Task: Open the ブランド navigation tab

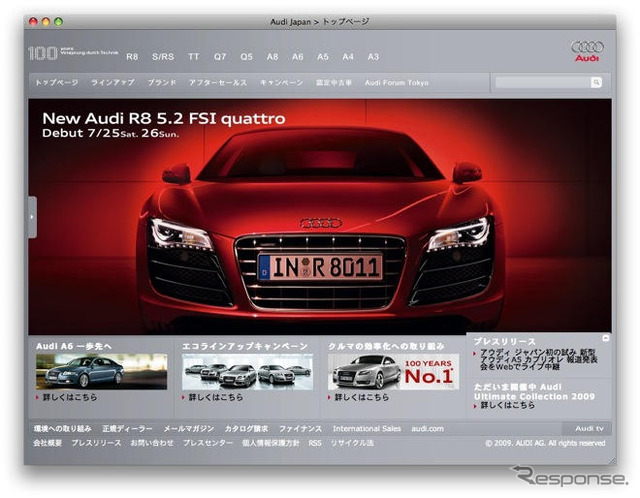Action: (162, 82)
